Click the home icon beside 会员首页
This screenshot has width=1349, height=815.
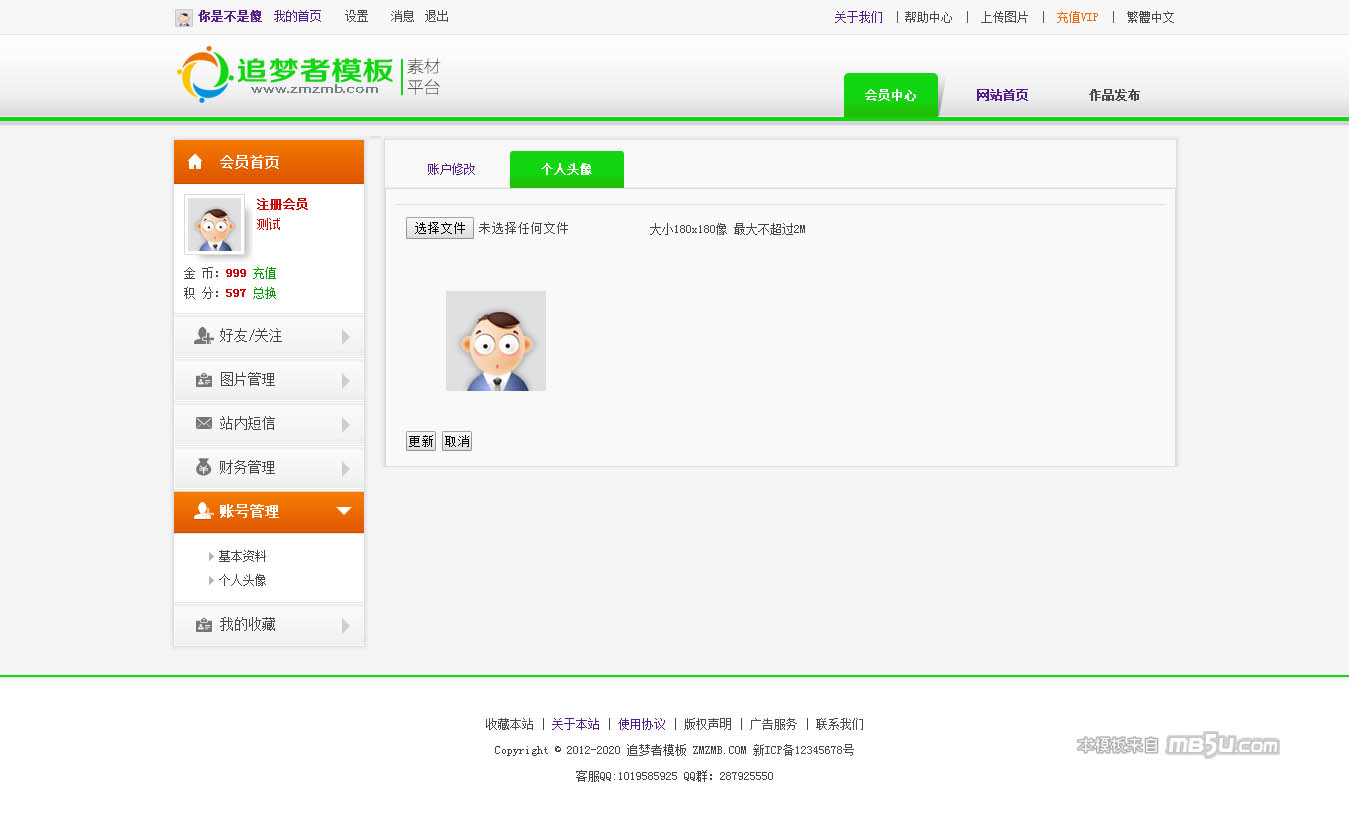pyautogui.click(x=195, y=162)
